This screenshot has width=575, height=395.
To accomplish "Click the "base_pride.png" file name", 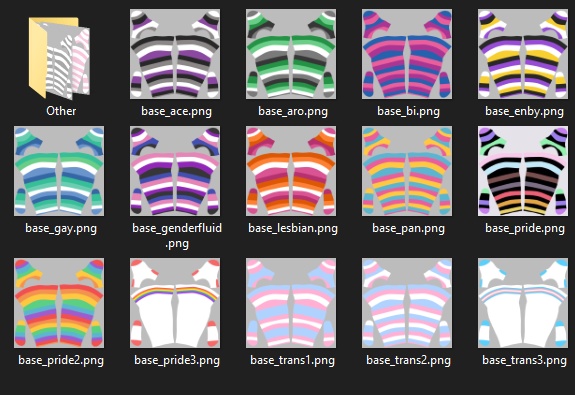I will click(x=525, y=229).
